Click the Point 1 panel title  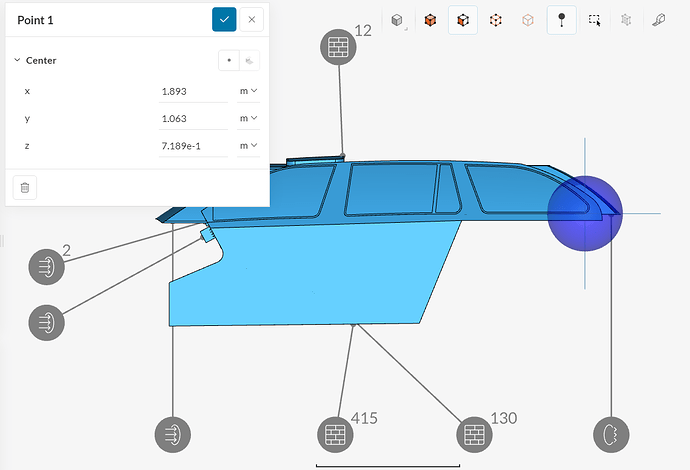point(35,20)
